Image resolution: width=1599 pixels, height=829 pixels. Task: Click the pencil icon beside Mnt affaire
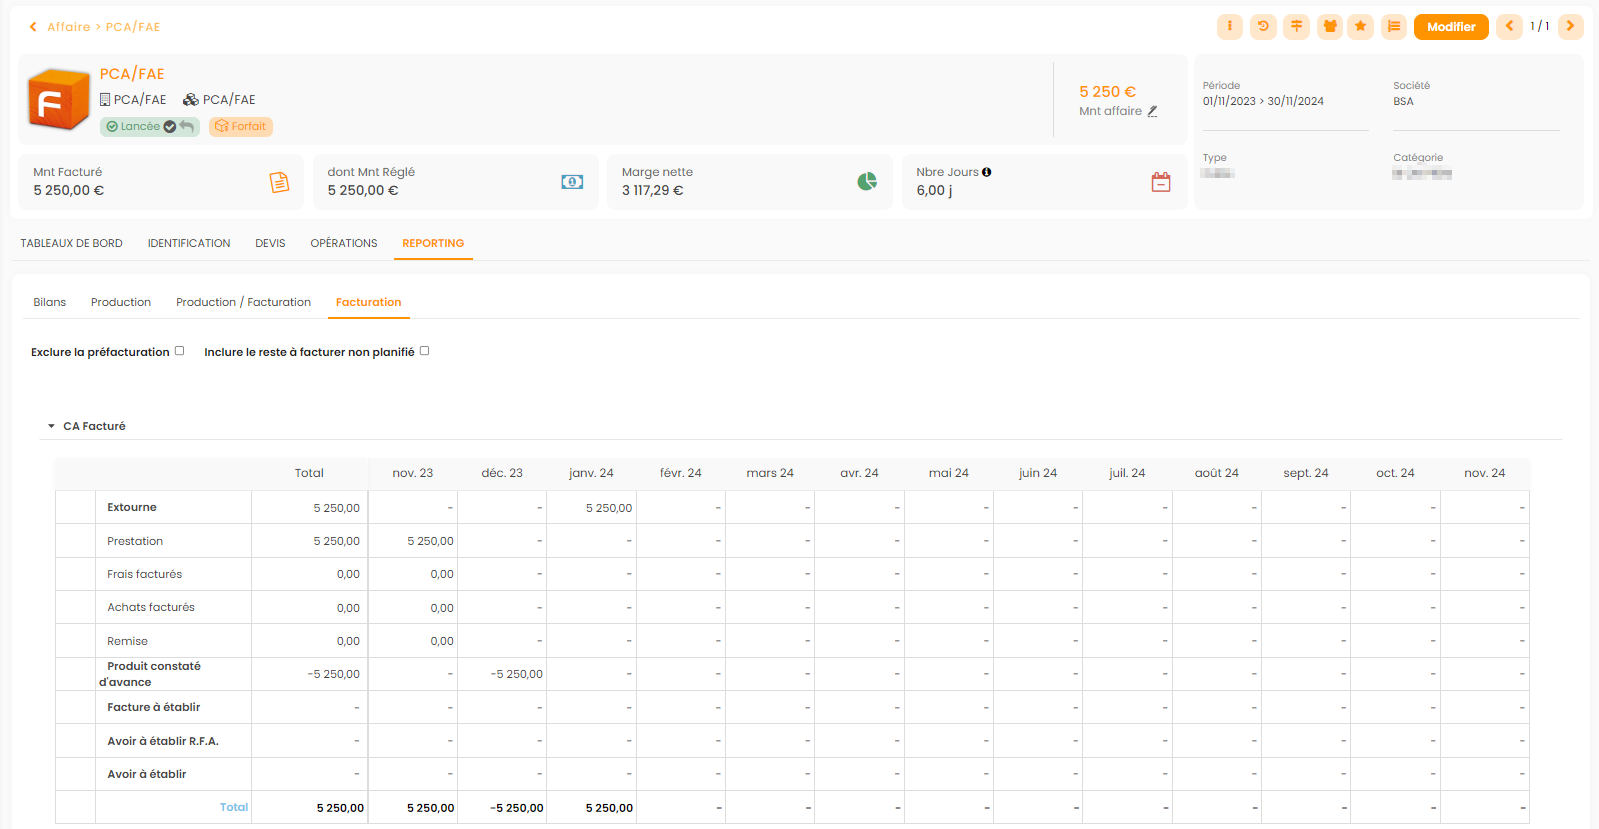(1153, 112)
